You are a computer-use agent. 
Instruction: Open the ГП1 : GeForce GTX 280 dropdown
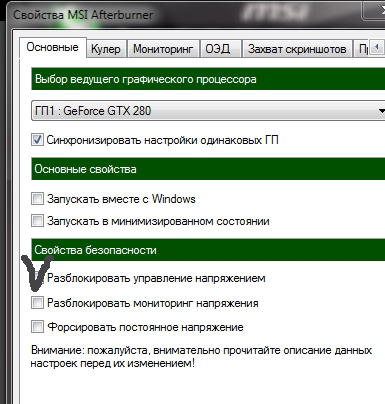click(x=208, y=110)
